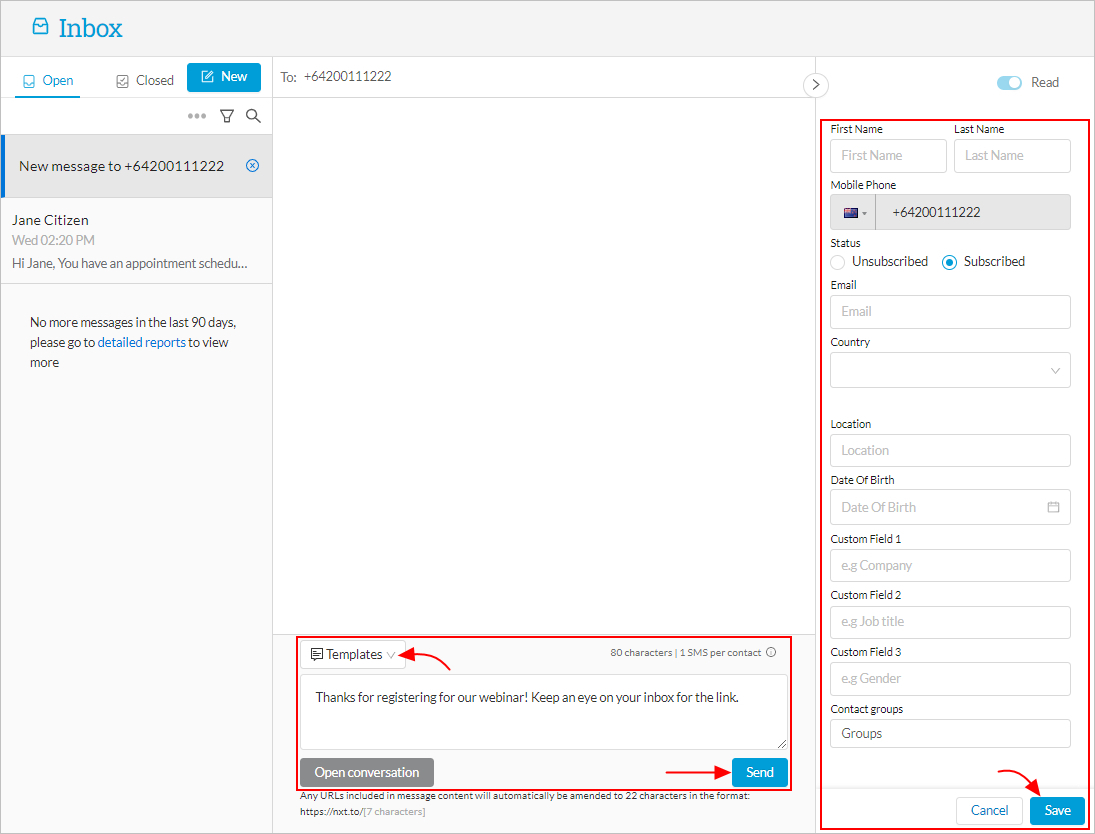Click the info icon beside SMS count
Viewport: 1095px width, 834px height.
pyautogui.click(x=771, y=652)
